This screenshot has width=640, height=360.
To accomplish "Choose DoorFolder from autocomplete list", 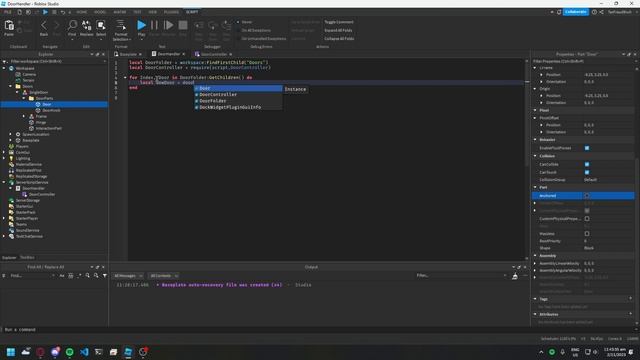I will click(x=238, y=101).
